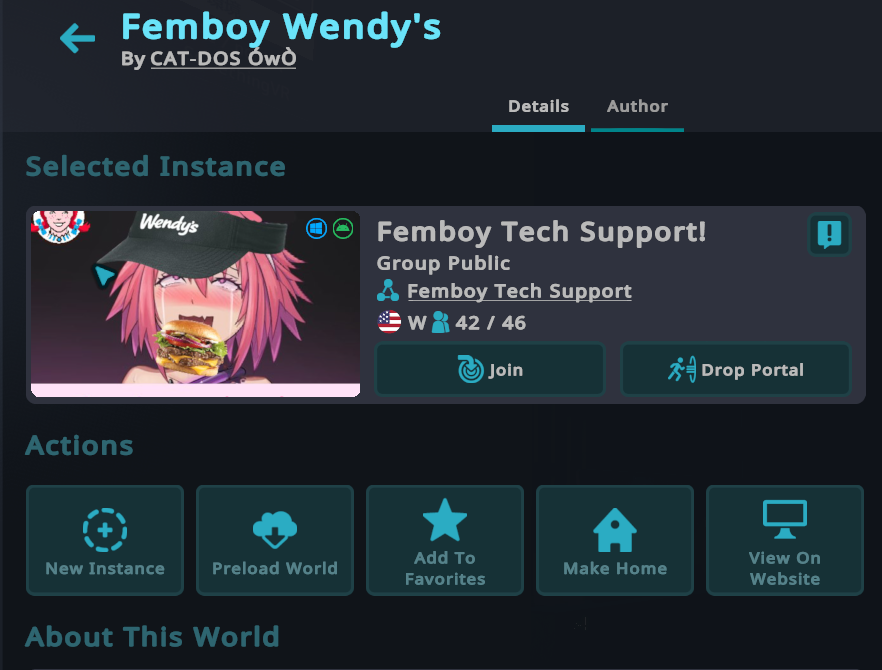Image resolution: width=882 pixels, height=670 pixels.
Task: Click the Android platform badge icon
Action: [x=343, y=229]
